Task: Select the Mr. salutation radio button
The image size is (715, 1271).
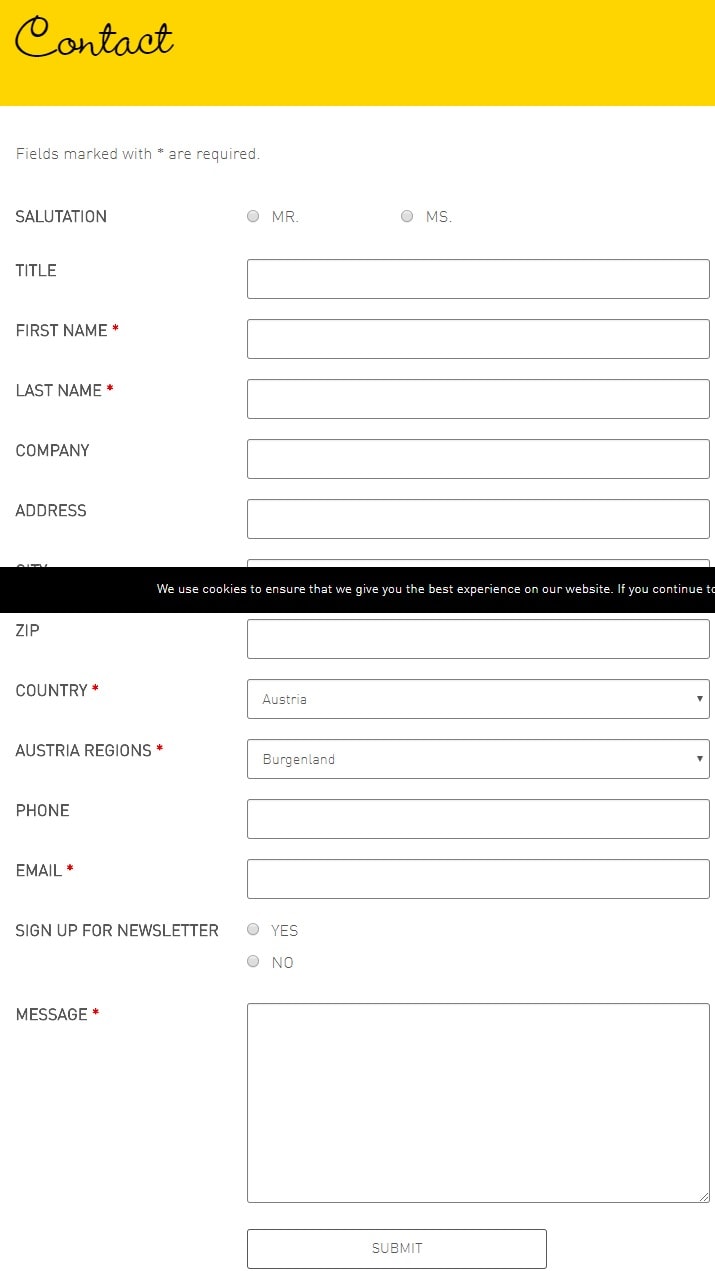Action: 253,216
